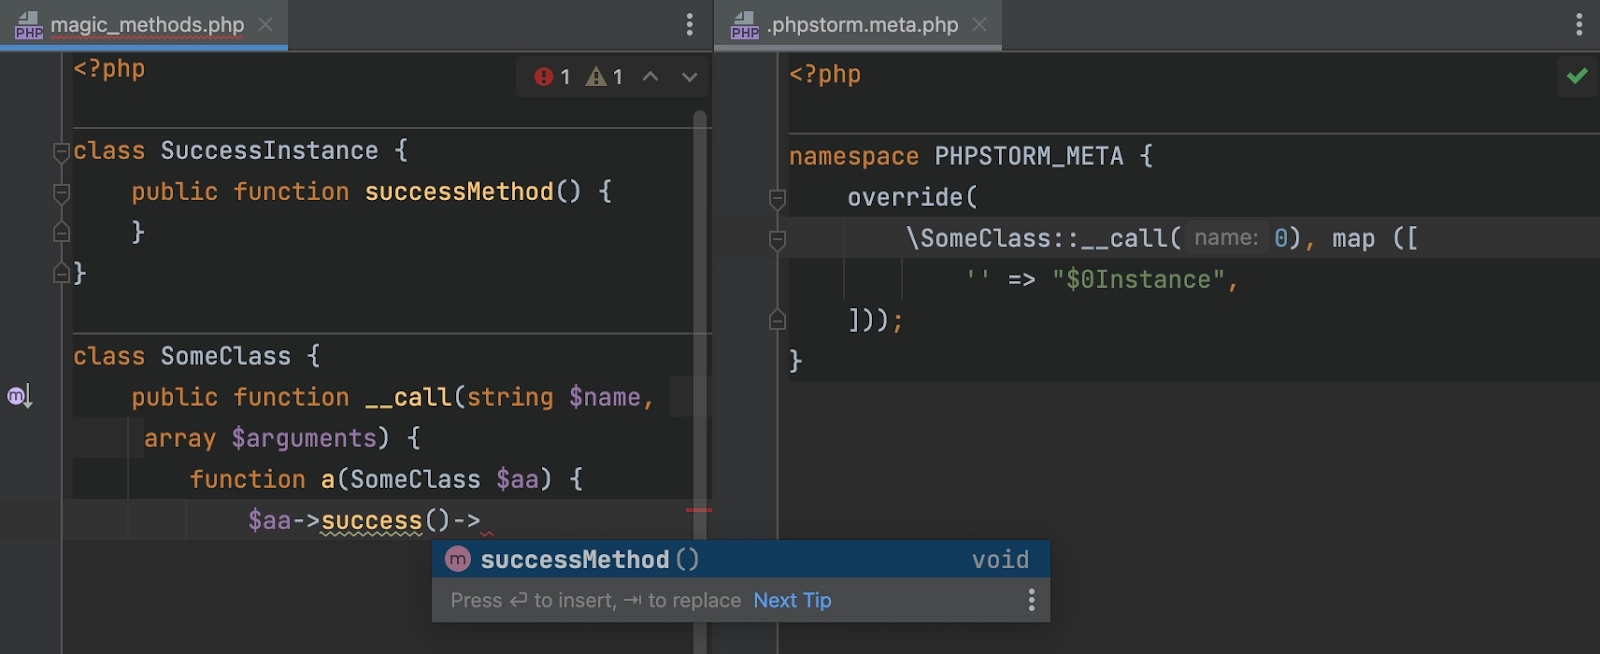The width and height of the screenshot is (1600, 654).
Task: Click the overriding method gutter icon at __call
Action: pos(20,397)
